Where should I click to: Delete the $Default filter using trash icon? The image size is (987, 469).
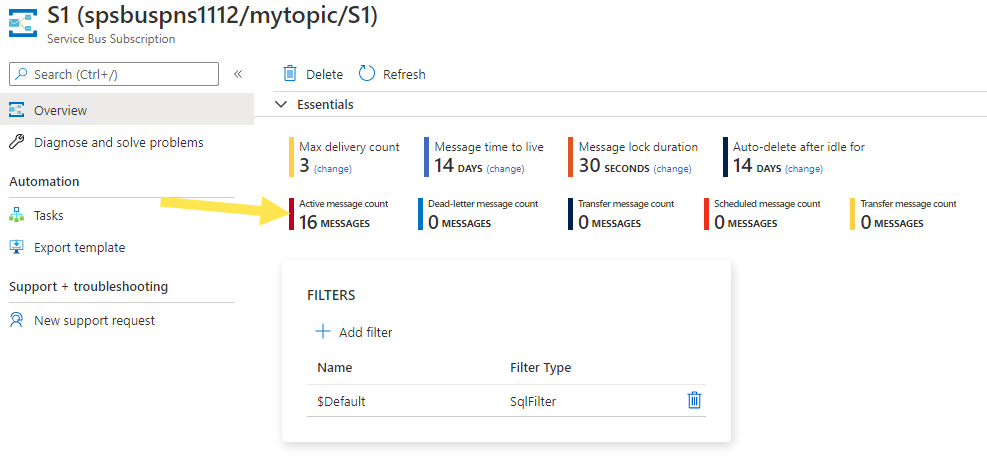point(694,400)
